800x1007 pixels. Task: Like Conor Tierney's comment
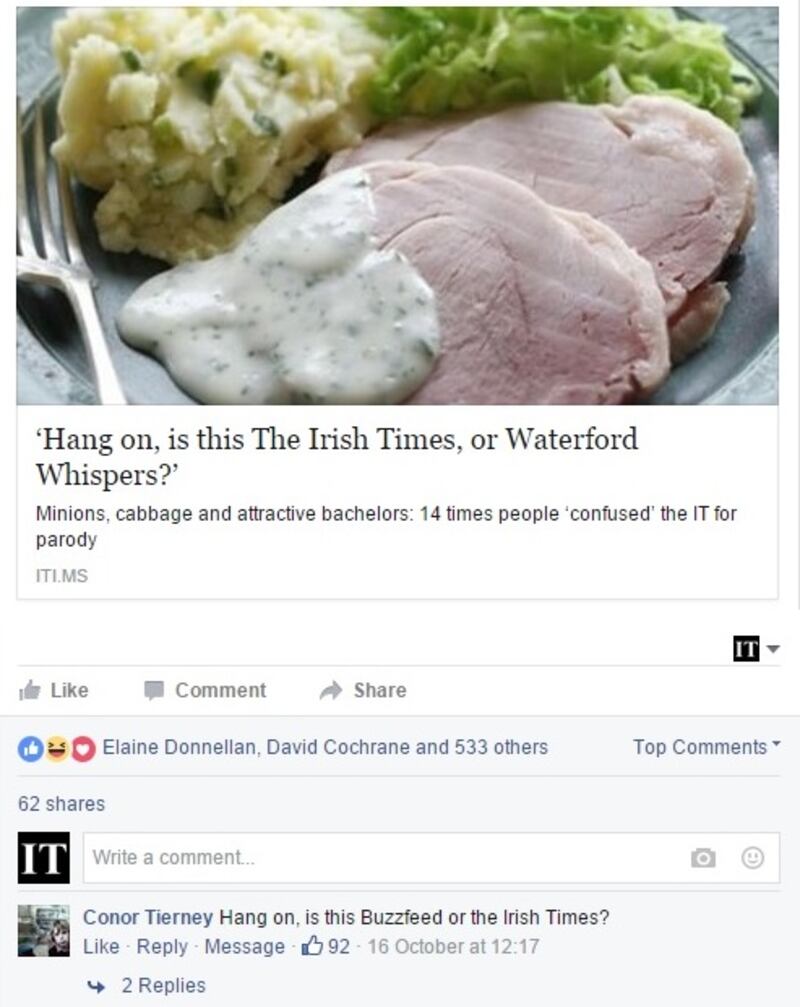[x=101, y=947]
